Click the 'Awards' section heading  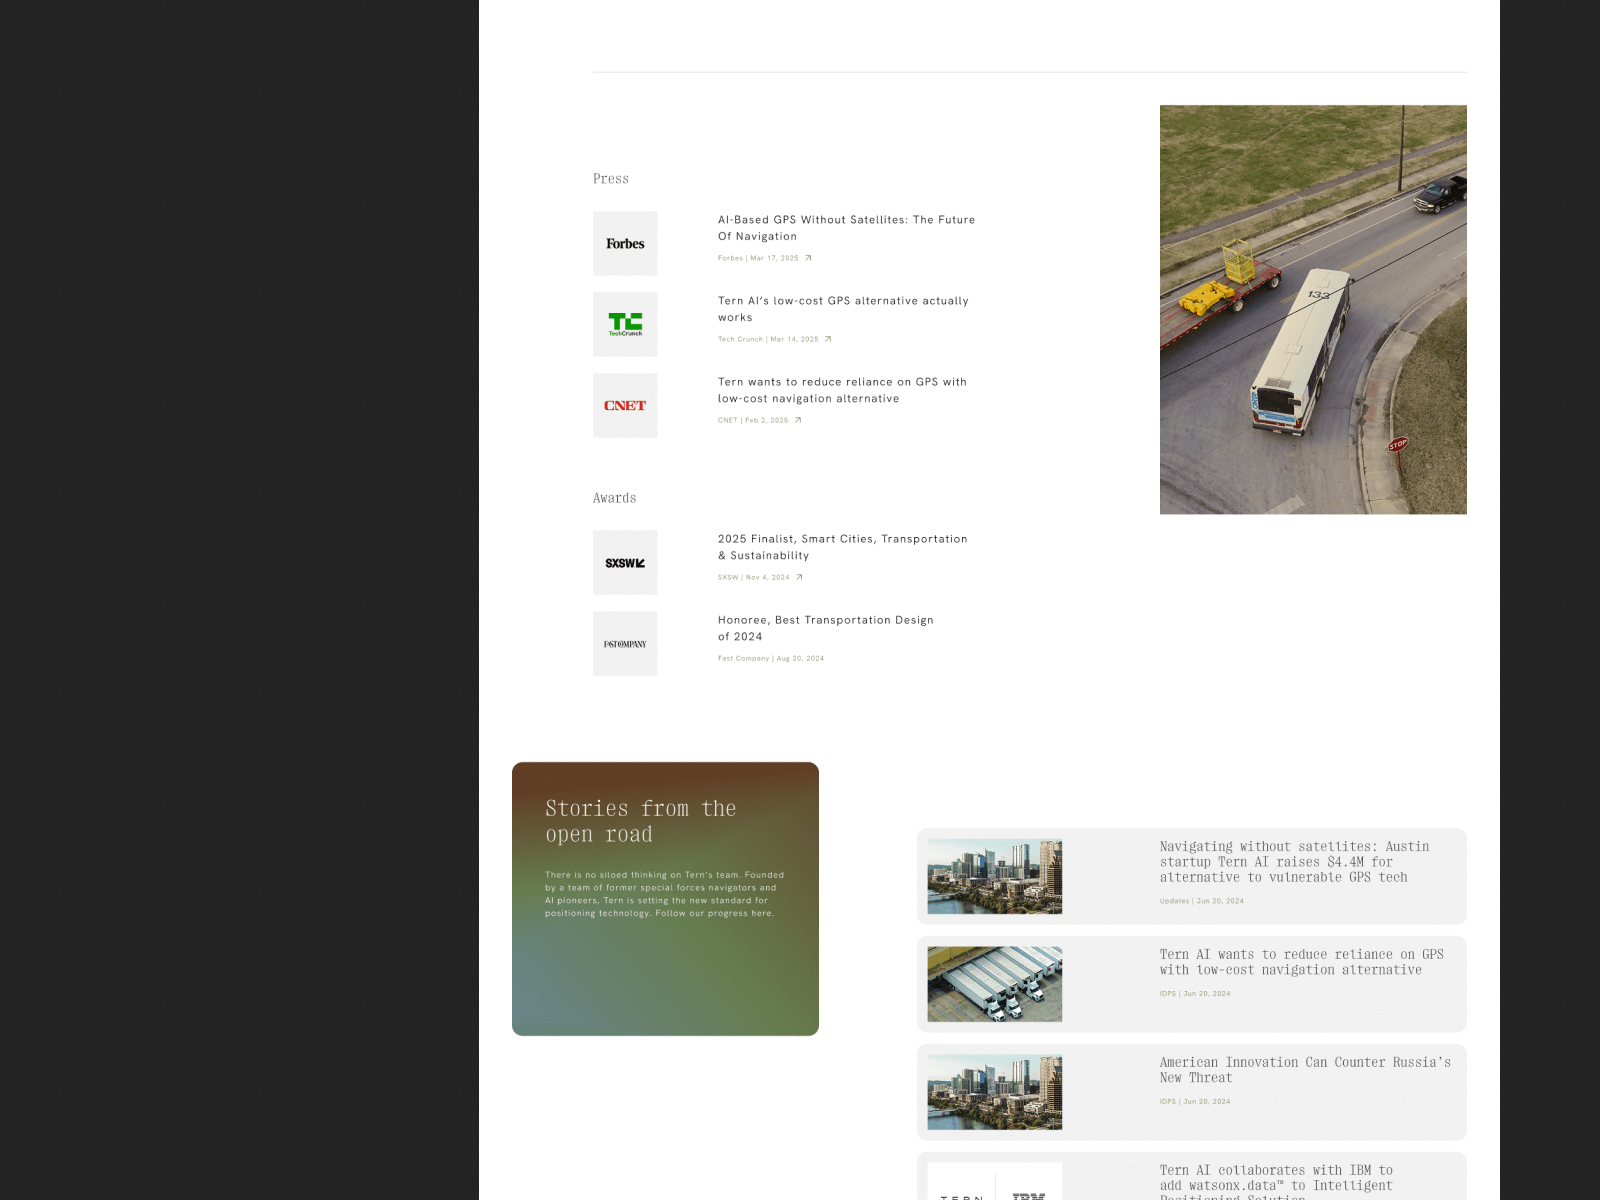pyautogui.click(x=614, y=498)
